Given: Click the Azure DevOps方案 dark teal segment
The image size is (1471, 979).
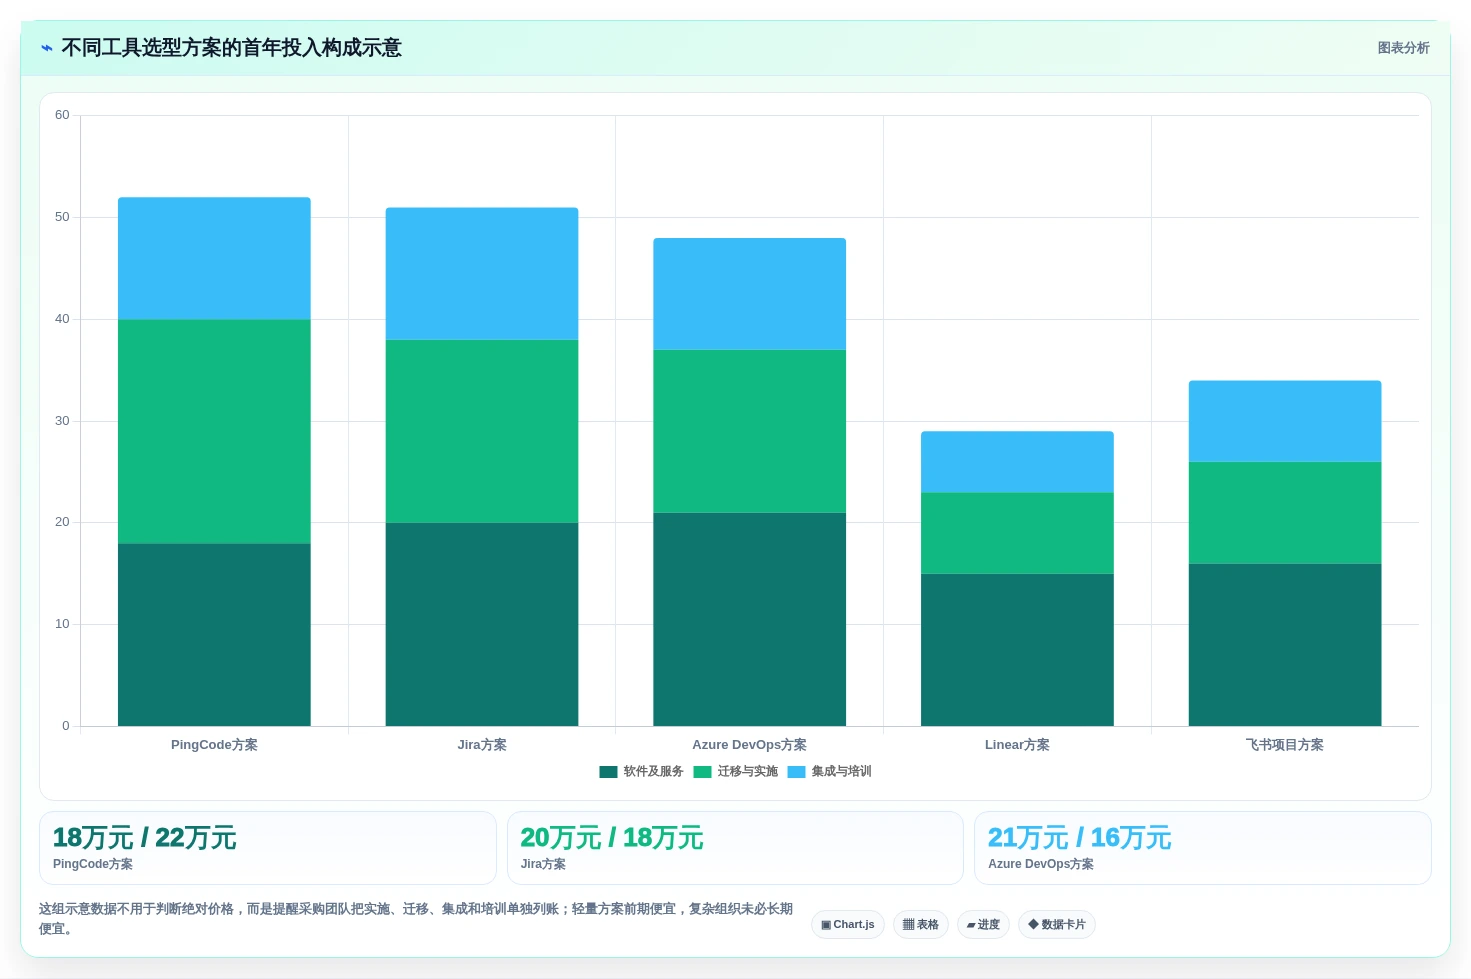Looking at the screenshot, I should pos(750,620).
